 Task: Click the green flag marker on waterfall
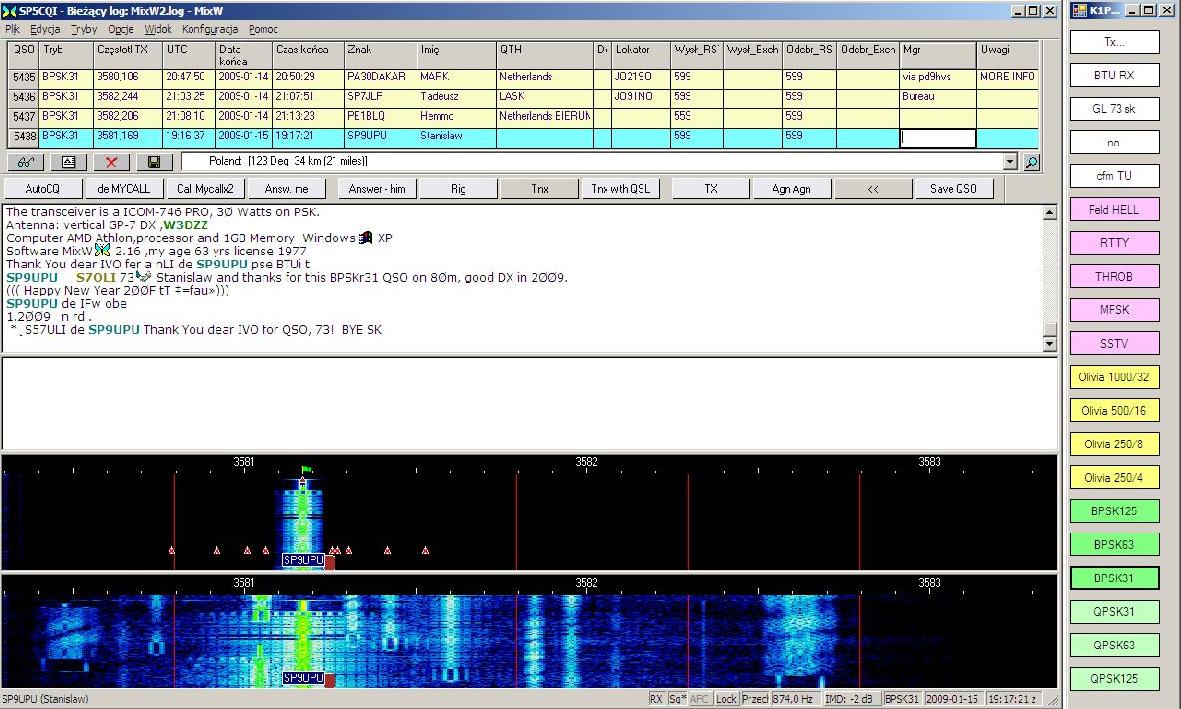306,470
